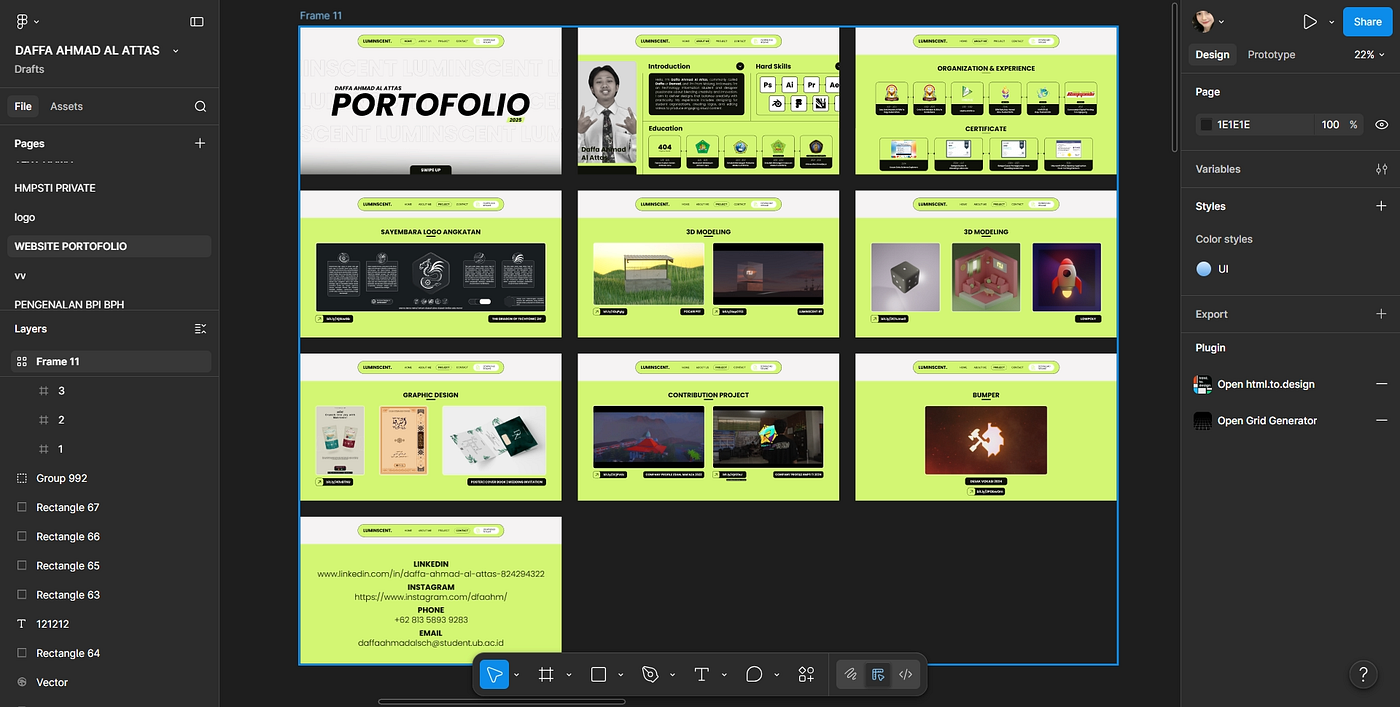Click the search icon beside Assets
Viewport: 1400px width, 707px height.
pyautogui.click(x=200, y=106)
